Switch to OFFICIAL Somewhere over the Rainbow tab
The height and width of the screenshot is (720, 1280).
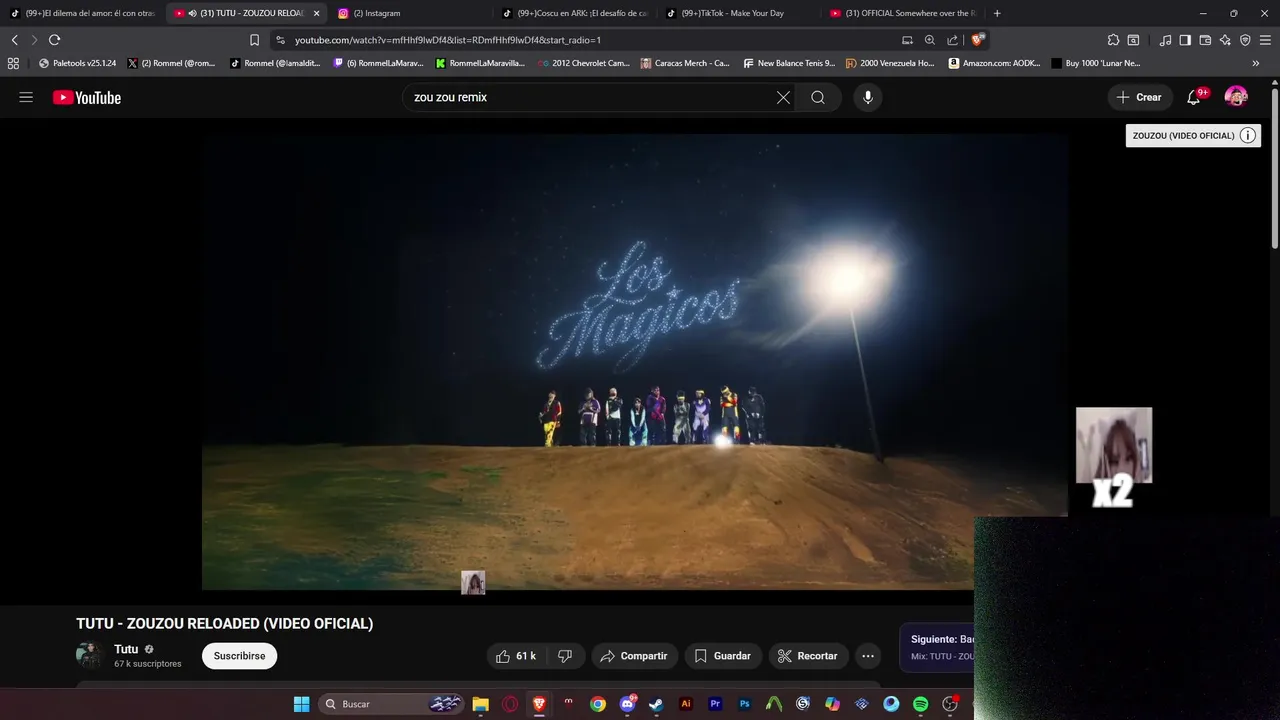tap(903, 13)
